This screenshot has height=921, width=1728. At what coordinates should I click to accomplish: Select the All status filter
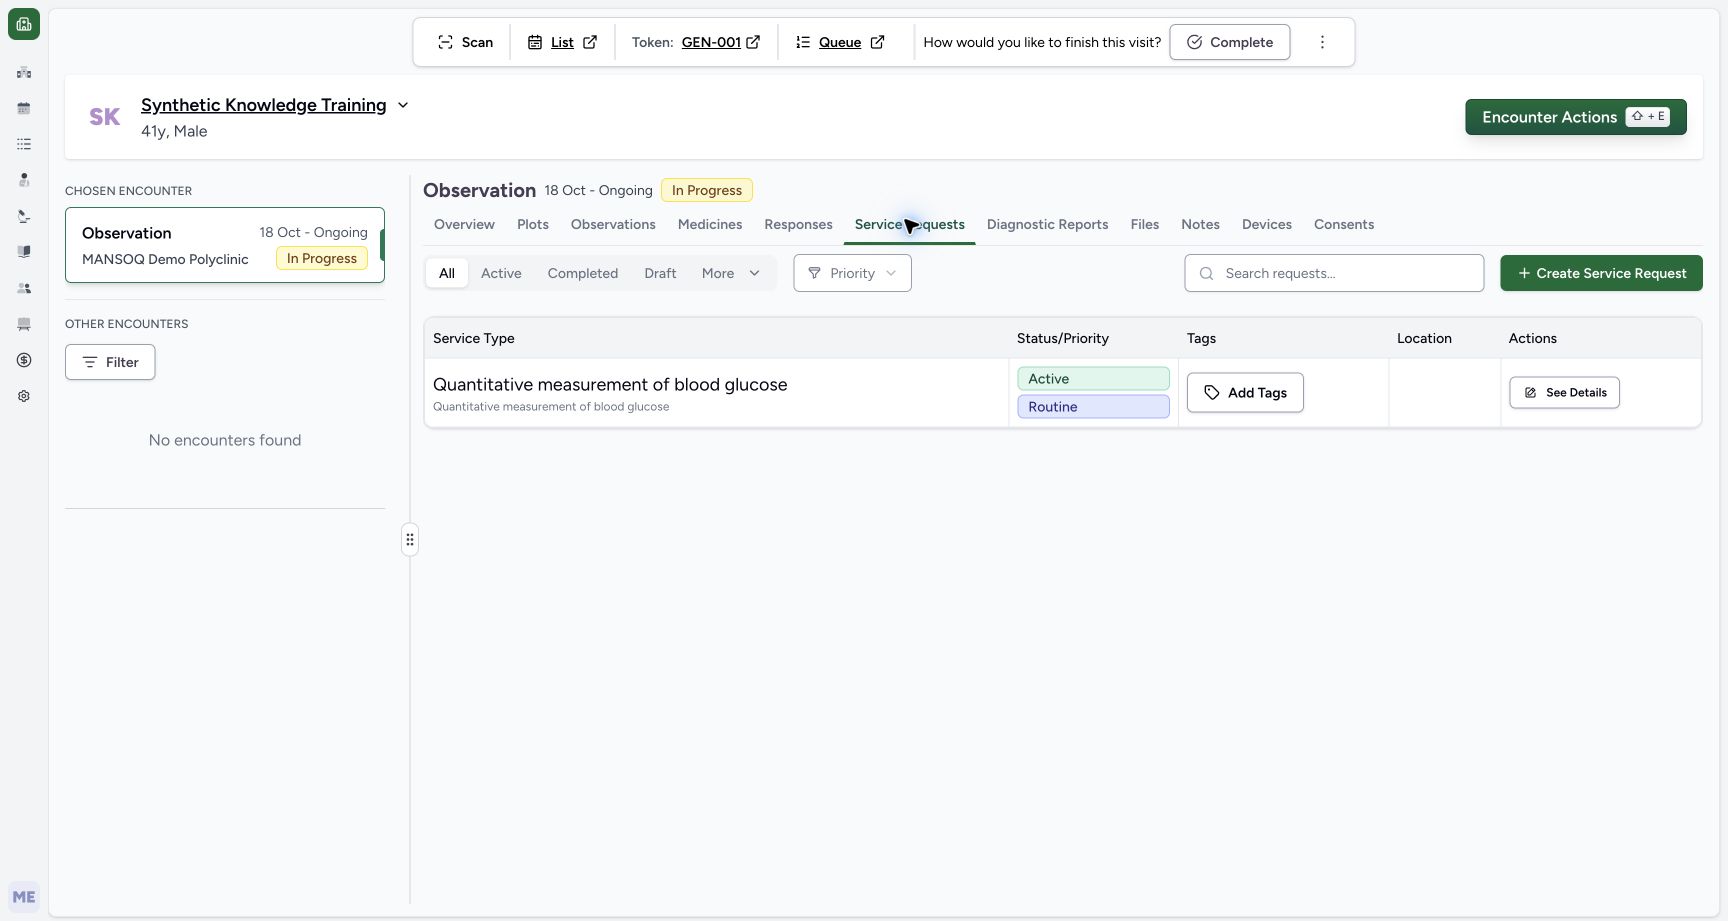click(x=447, y=273)
